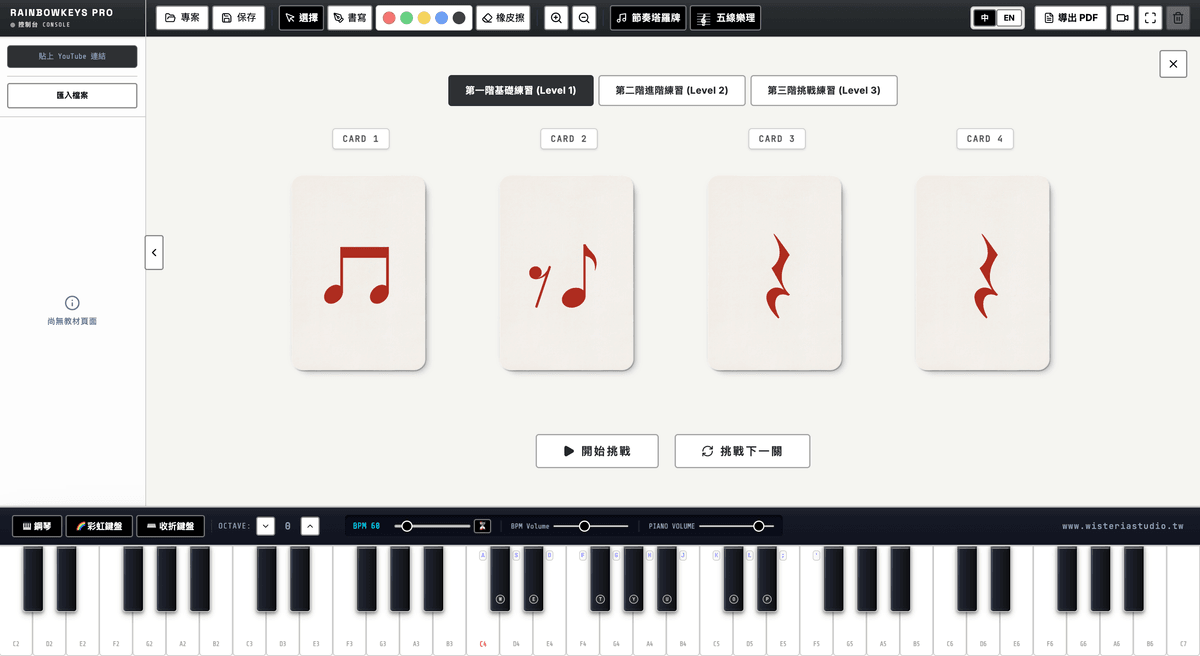This screenshot has width=1200, height=656.
Task: Click the start challenge (開始挑戰) button
Action: pyautogui.click(x=597, y=451)
